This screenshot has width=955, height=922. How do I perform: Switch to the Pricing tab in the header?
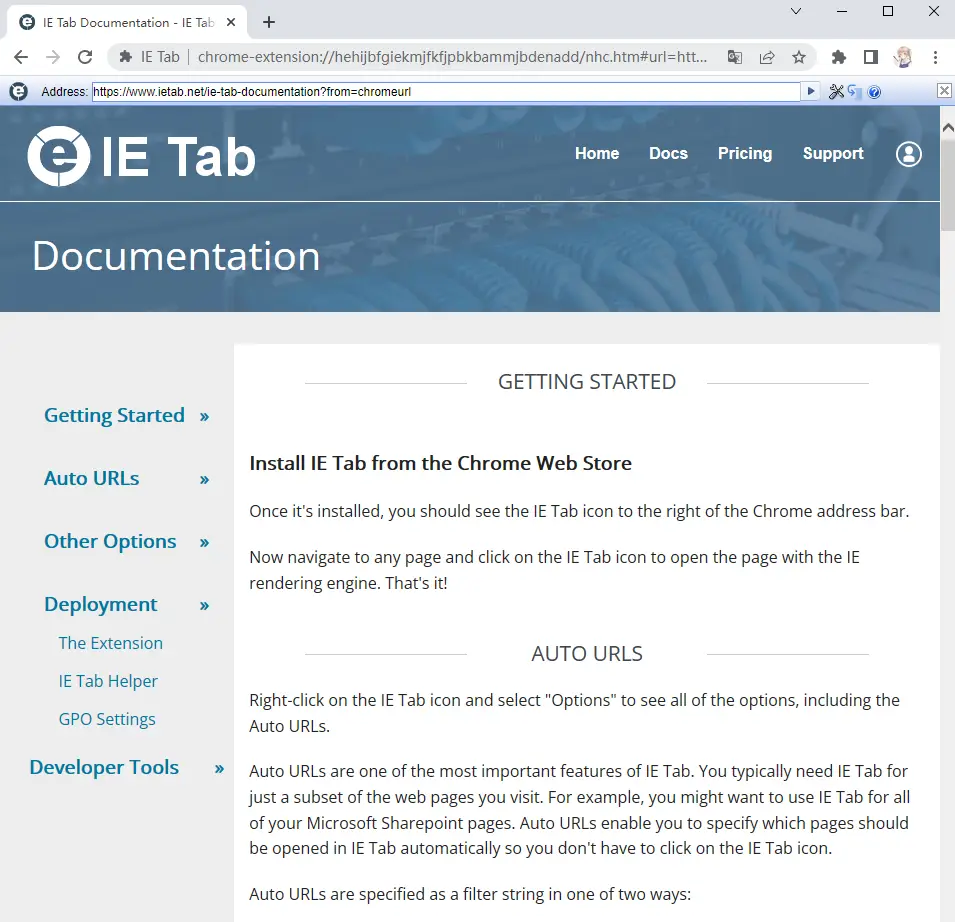click(745, 154)
